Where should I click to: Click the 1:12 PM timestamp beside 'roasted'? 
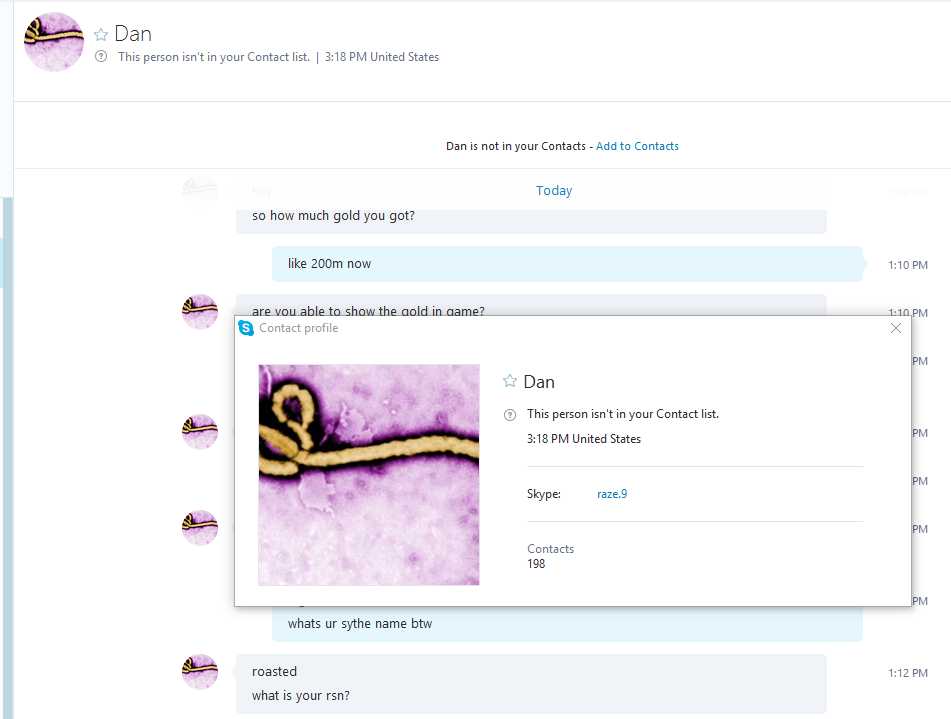click(x=908, y=673)
